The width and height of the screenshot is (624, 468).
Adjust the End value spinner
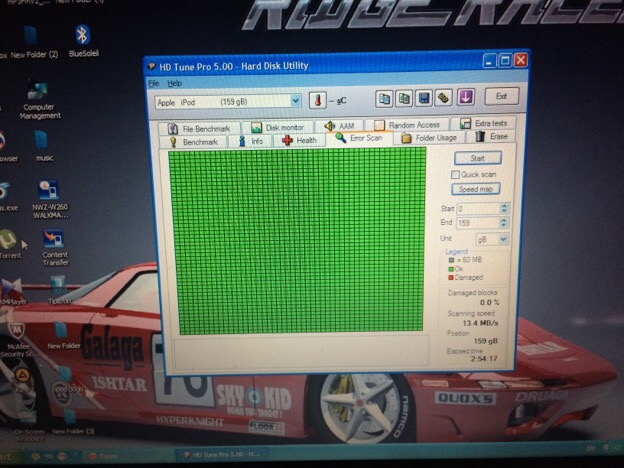pyautogui.click(x=504, y=223)
